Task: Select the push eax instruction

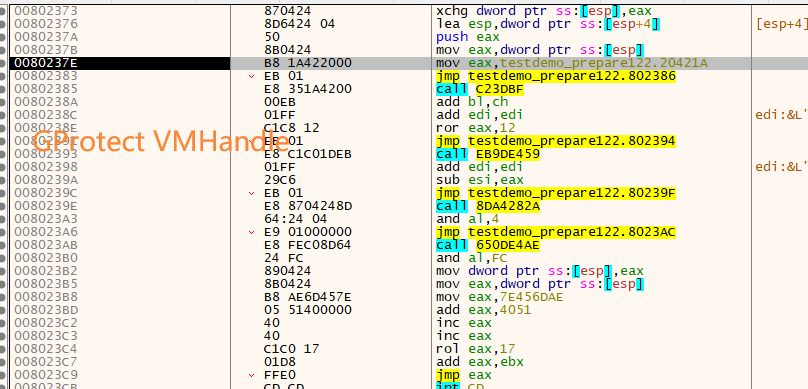Action: click(467, 37)
